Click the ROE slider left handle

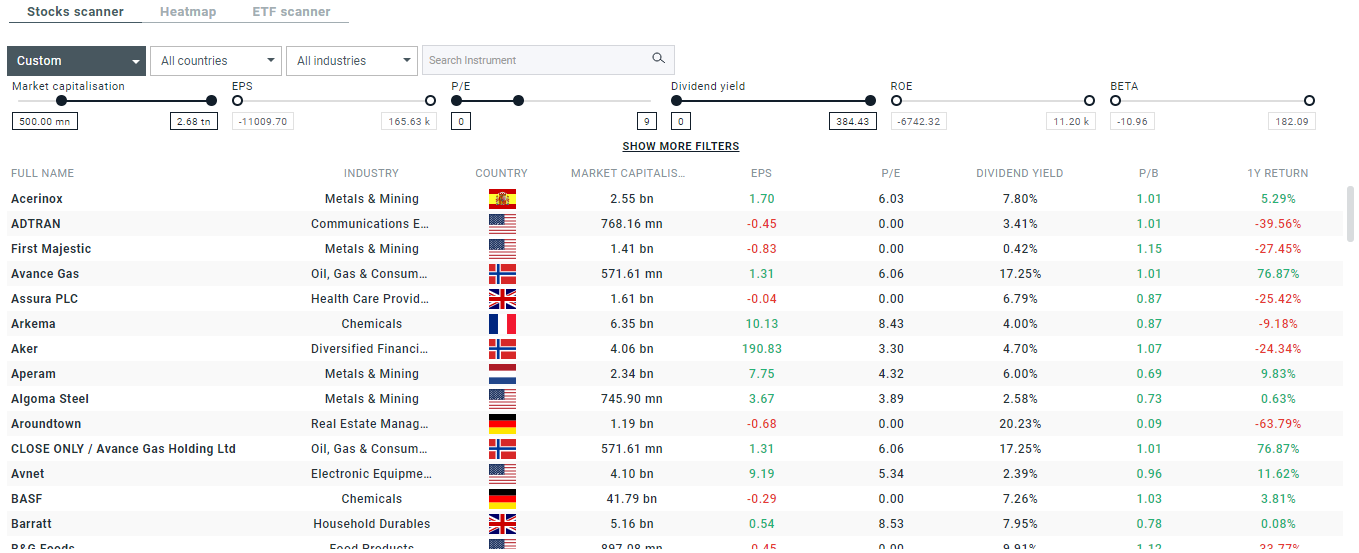(x=896, y=100)
